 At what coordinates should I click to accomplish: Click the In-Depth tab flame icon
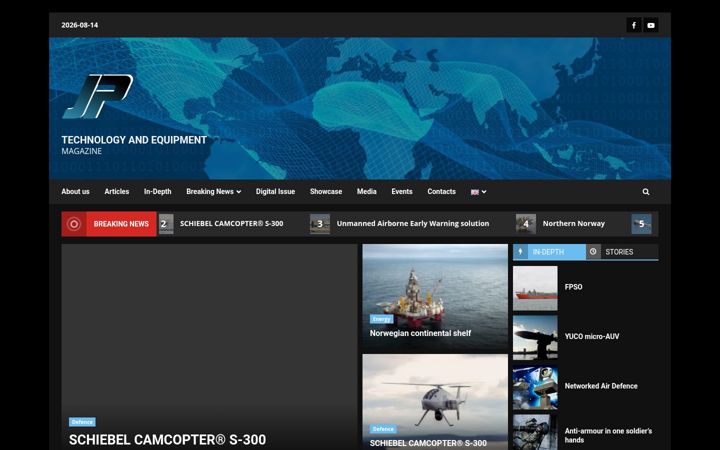click(x=520, y=252)
